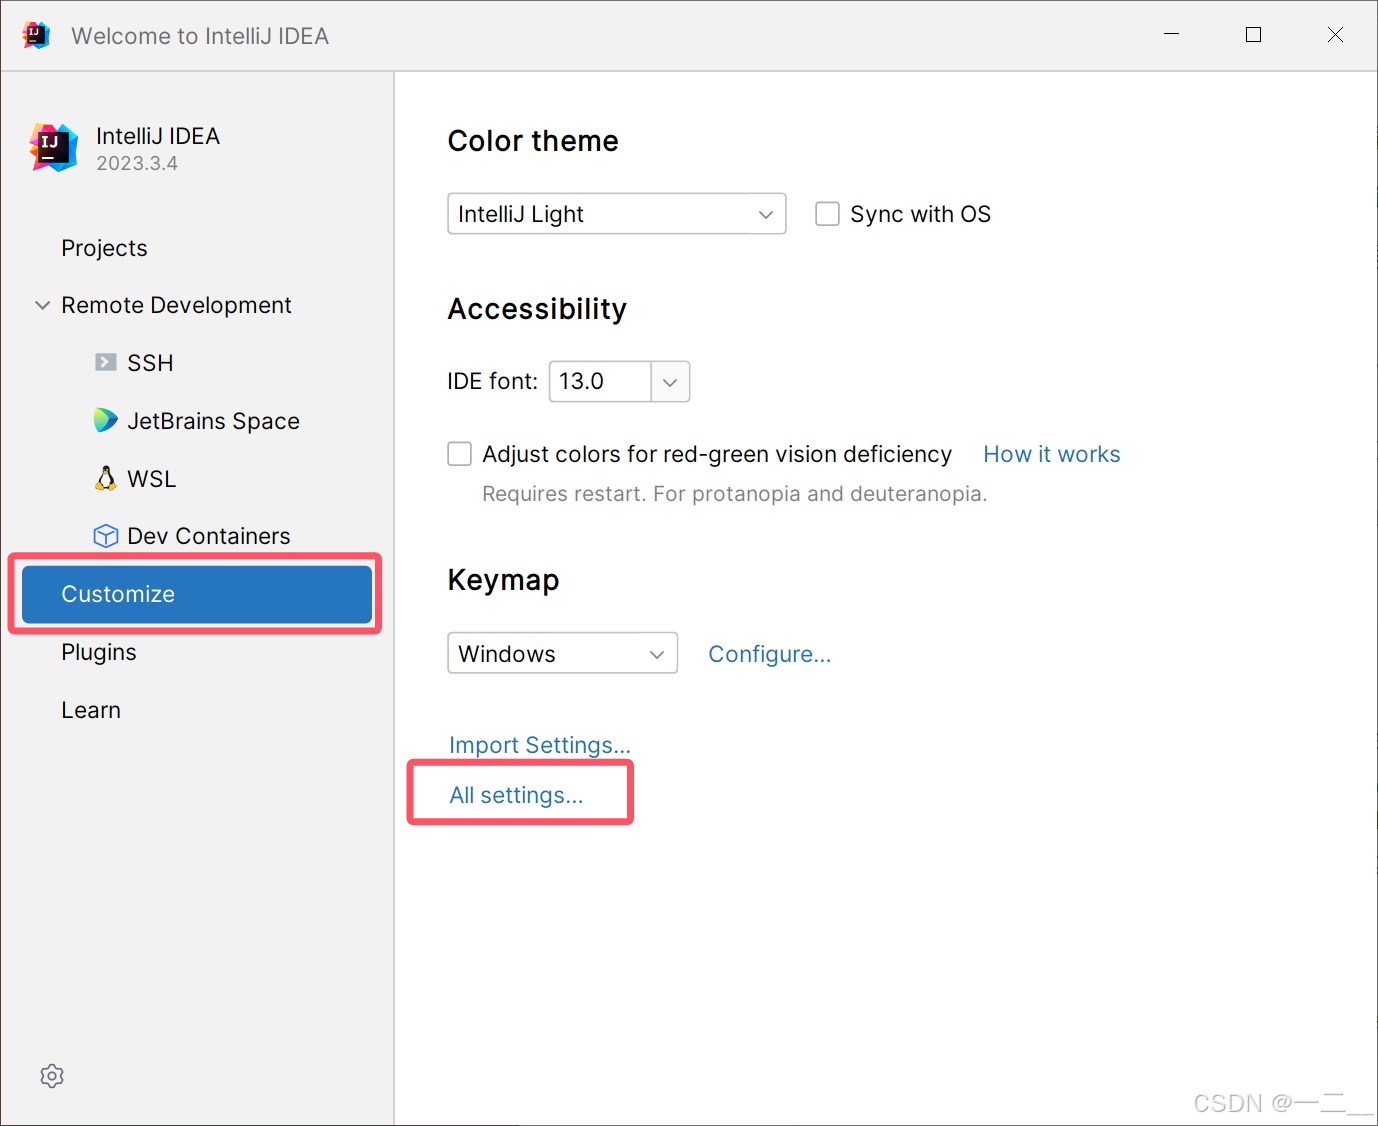Open All settings... link
The width and height of the screenshot is (1378, 1126).
coord(516,795)
